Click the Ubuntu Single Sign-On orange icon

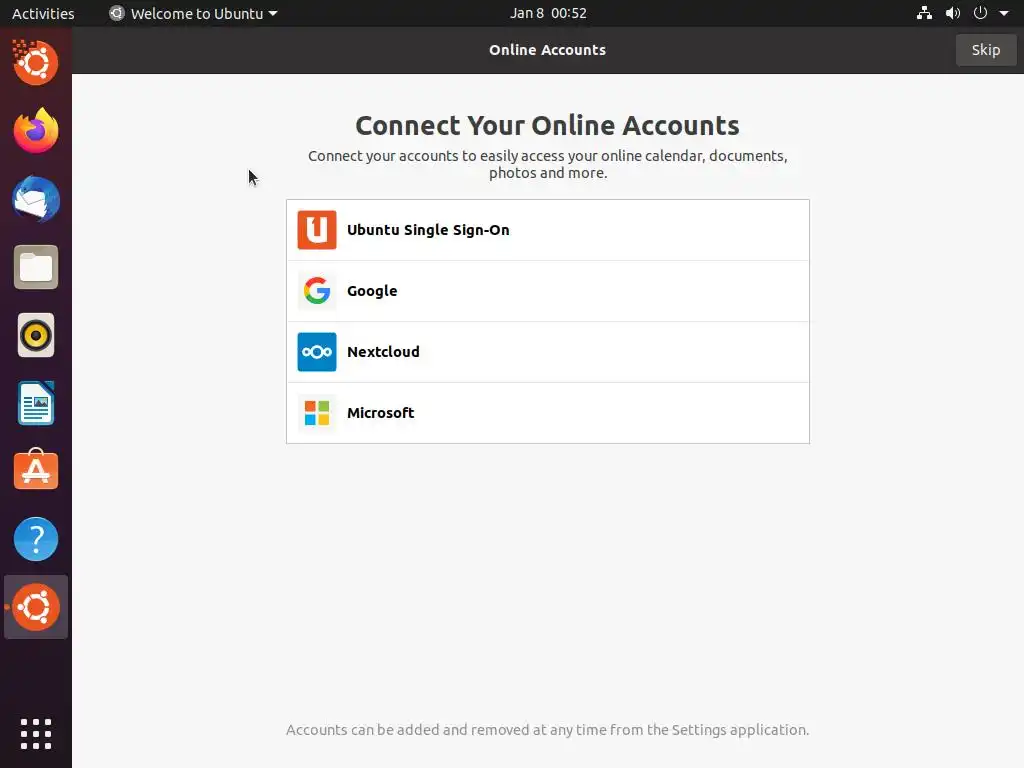[317, 230]
